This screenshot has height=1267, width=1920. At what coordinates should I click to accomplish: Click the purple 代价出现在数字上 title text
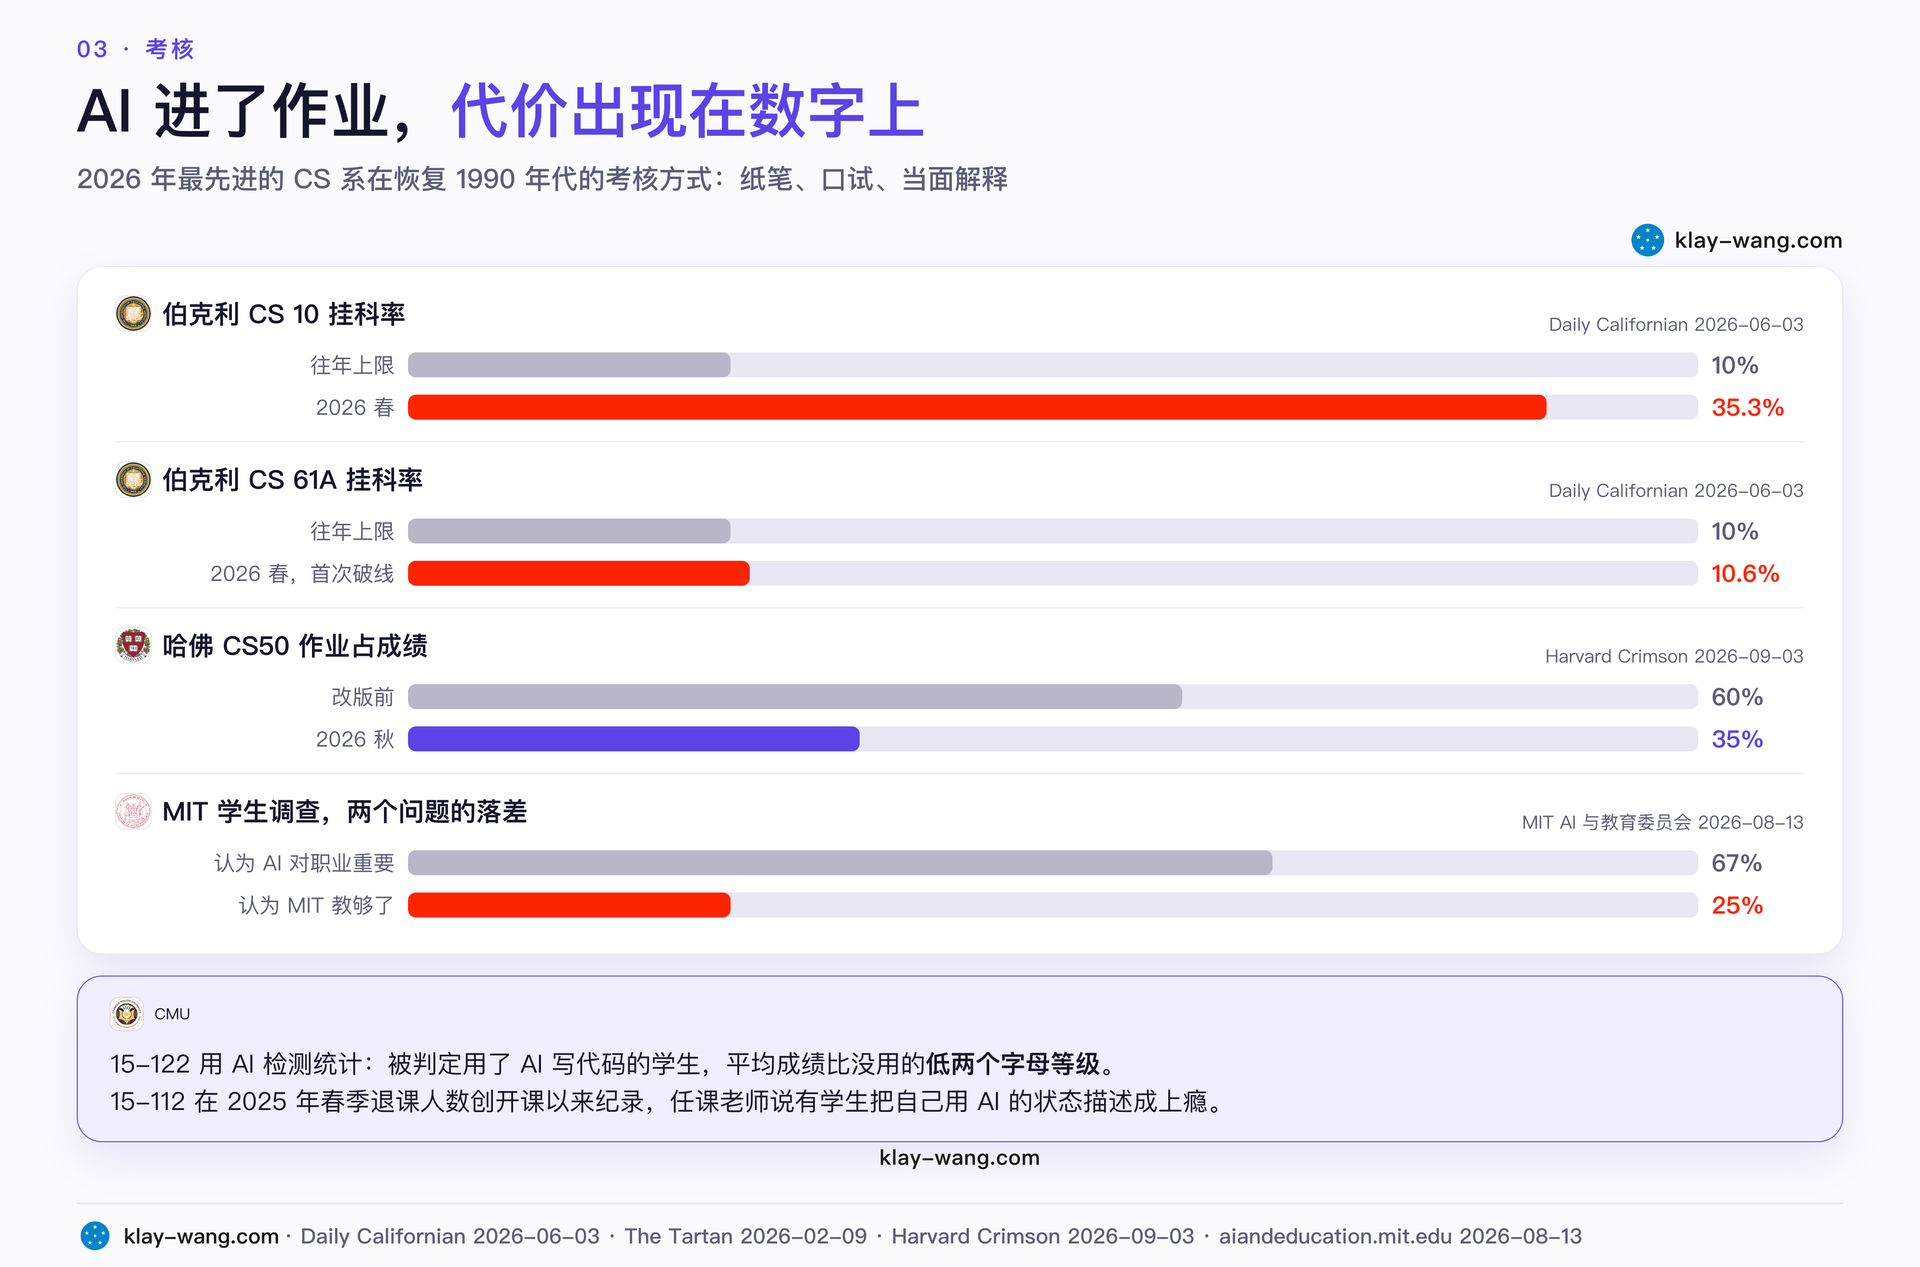pyautogui.click(x=688, y=110)
